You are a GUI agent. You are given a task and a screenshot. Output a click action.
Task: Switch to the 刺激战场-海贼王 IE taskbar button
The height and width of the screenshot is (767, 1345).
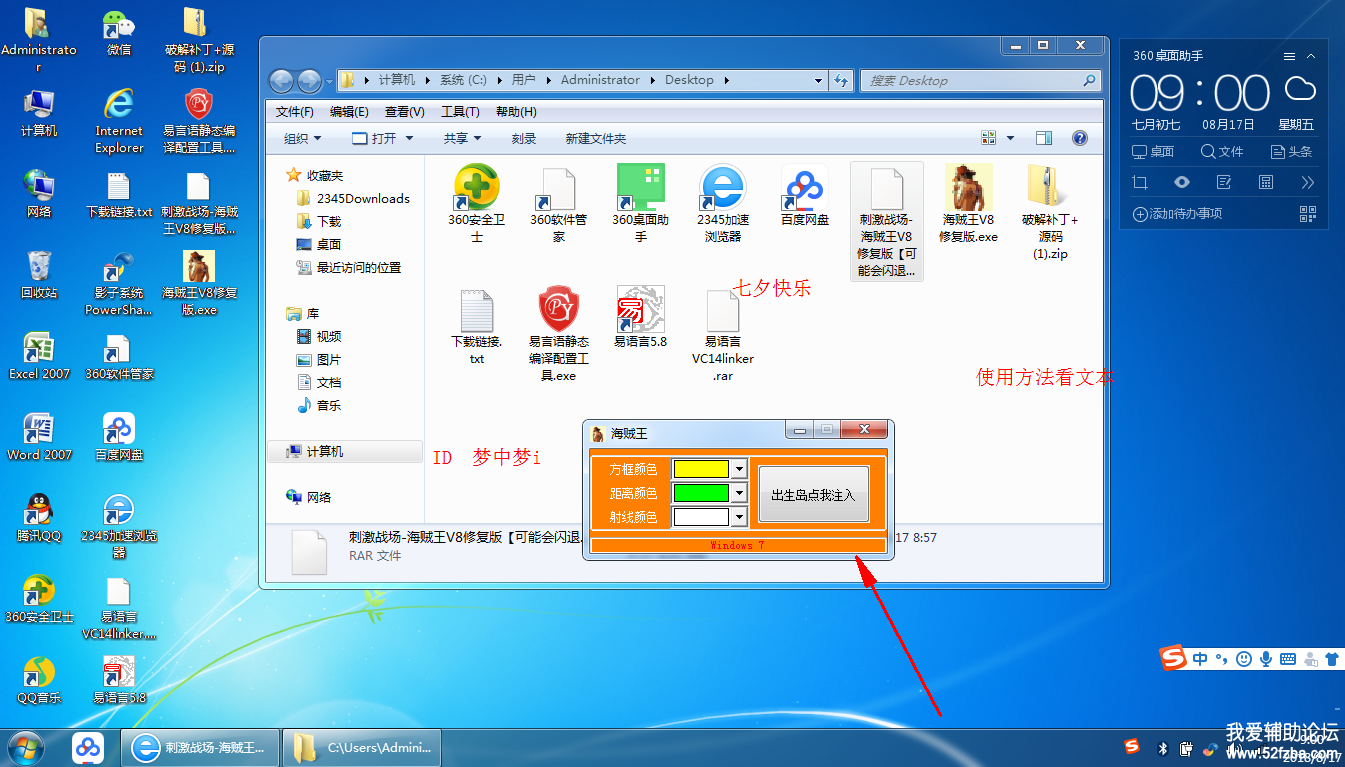[x=198, y=747]
